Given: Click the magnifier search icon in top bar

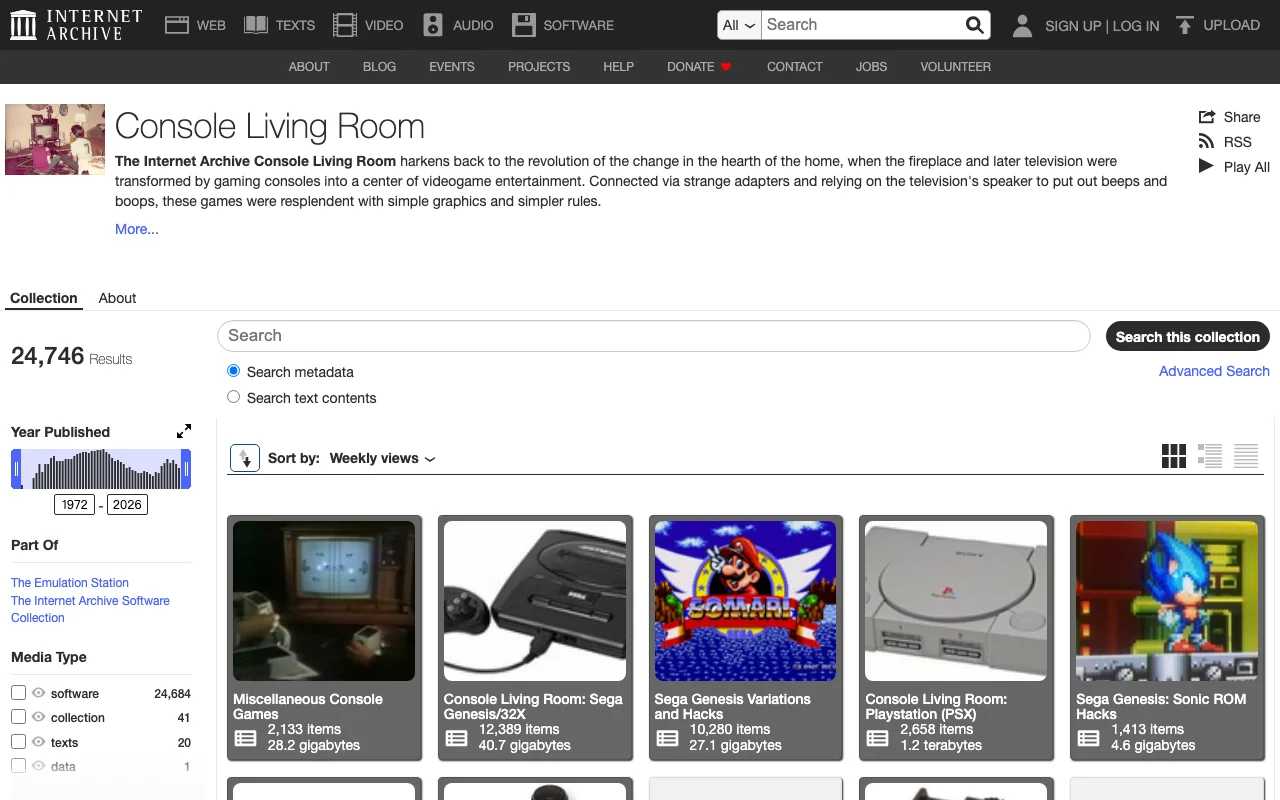Looking at the screenshot, I should (x=975, y=25).
